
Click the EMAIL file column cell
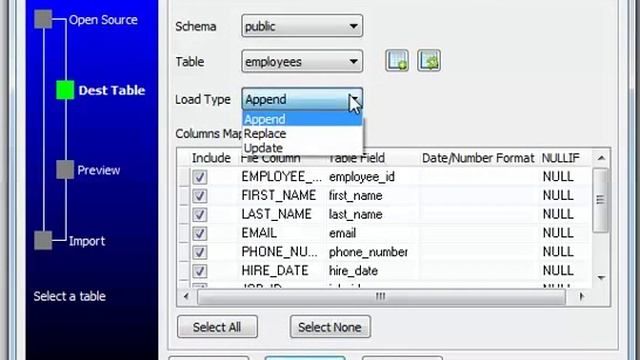(282, 233)
